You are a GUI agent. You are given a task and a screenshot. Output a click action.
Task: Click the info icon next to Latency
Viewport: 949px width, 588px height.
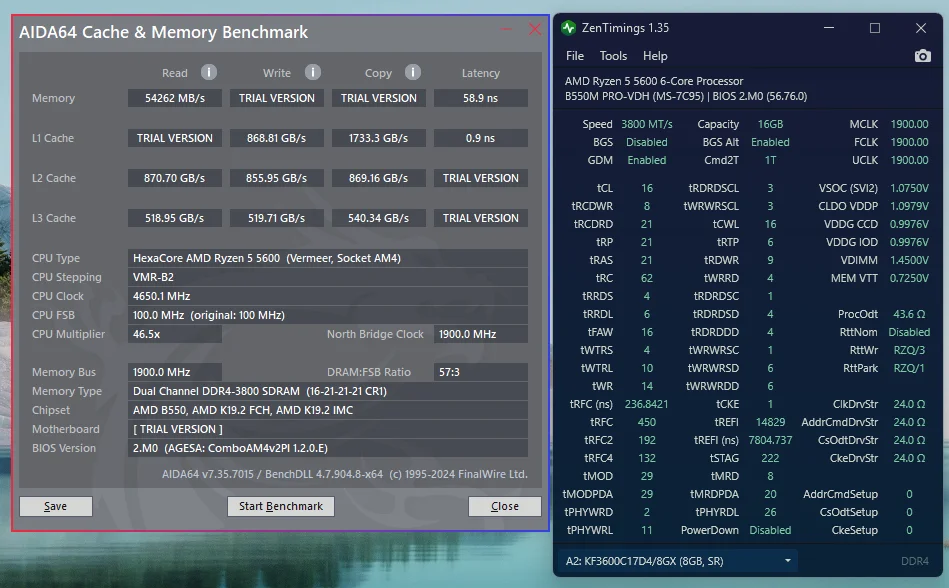[x=480, y=73]
